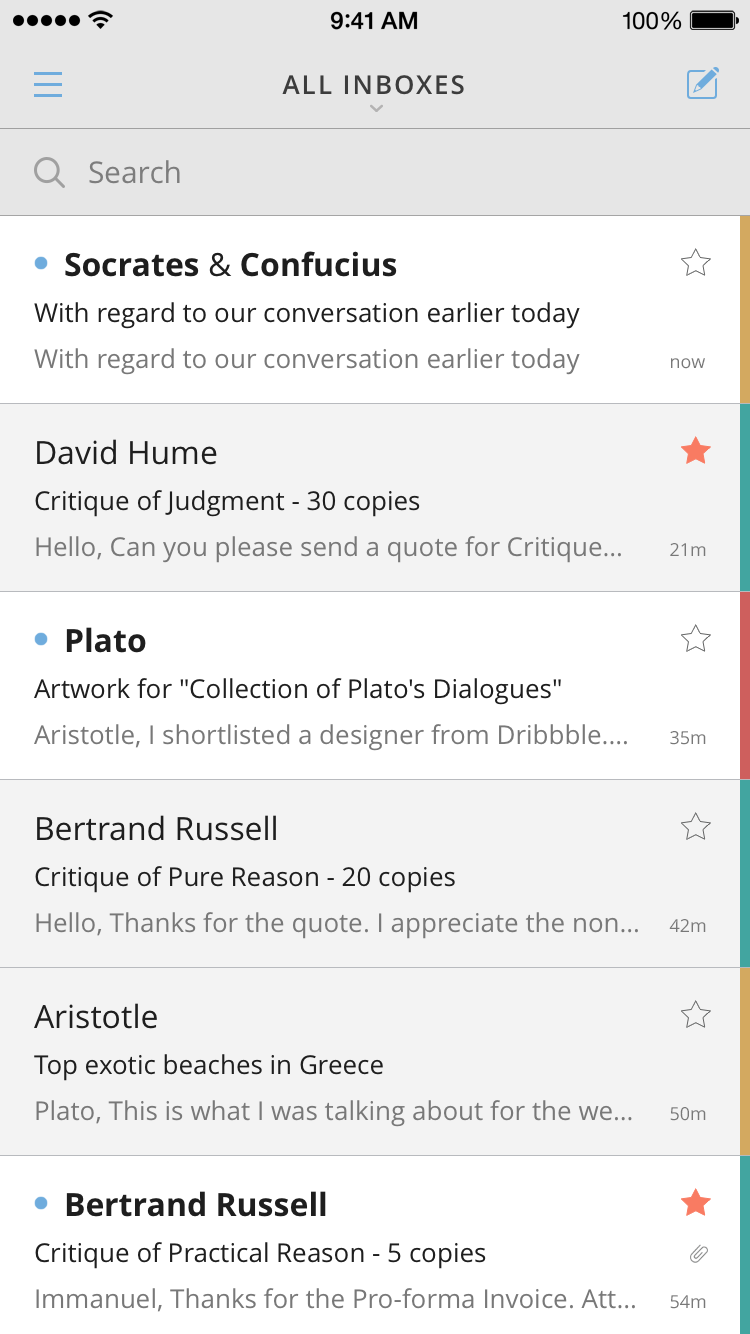Expand the All Inboxes dropdown chevron
Viewport: 750px width, 1334px height.
click(376, 109)
